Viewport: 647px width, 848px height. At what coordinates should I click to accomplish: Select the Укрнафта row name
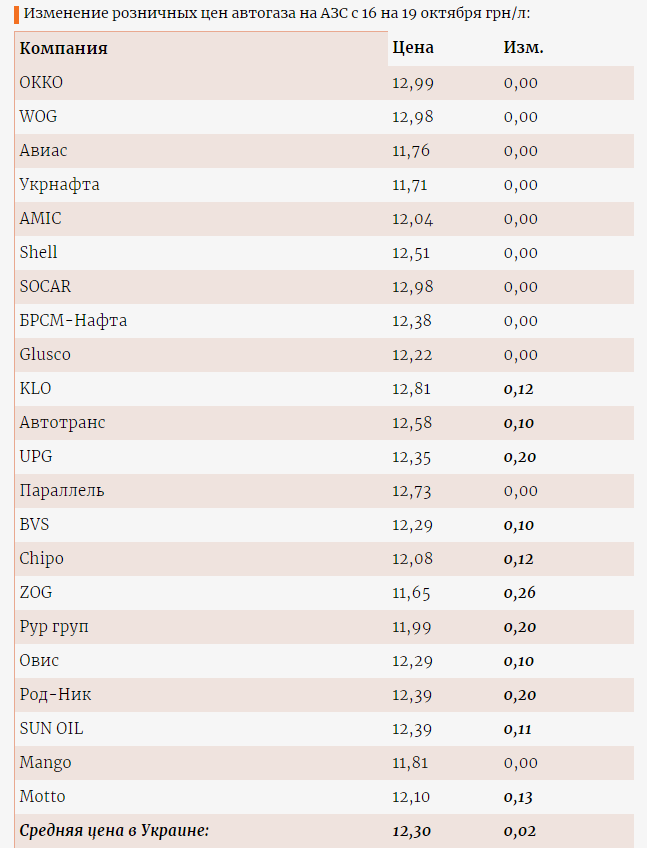click(60, 185)
